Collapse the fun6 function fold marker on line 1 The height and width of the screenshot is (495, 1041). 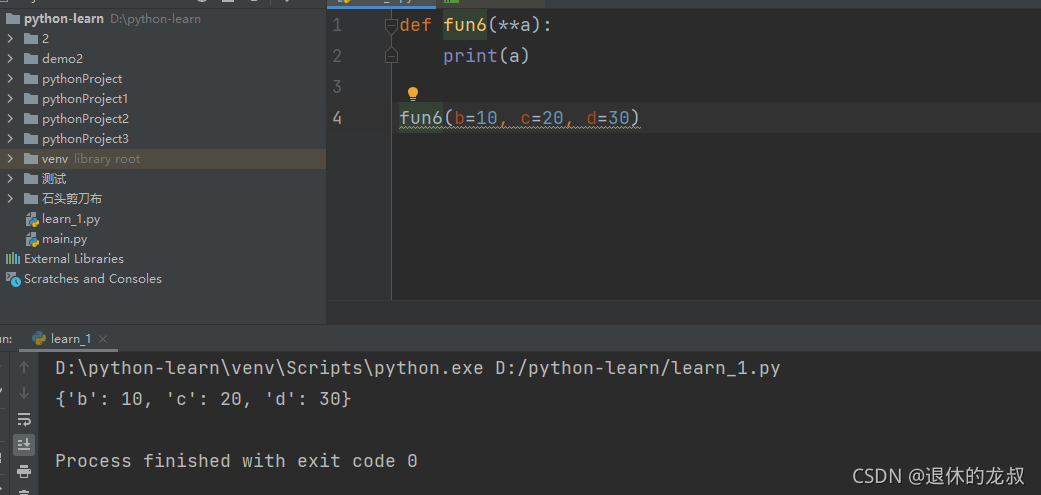coord(391,26)
